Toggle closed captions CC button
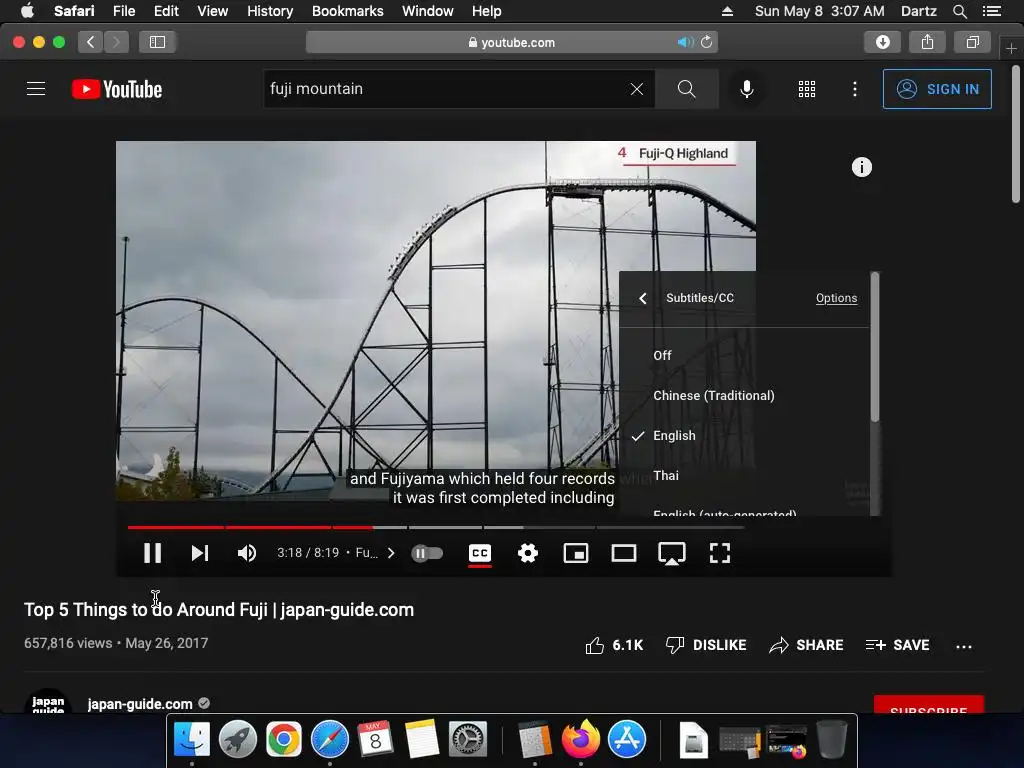Image resolution: width=1024 pixels, height=768 pixels. pos(480,553)
